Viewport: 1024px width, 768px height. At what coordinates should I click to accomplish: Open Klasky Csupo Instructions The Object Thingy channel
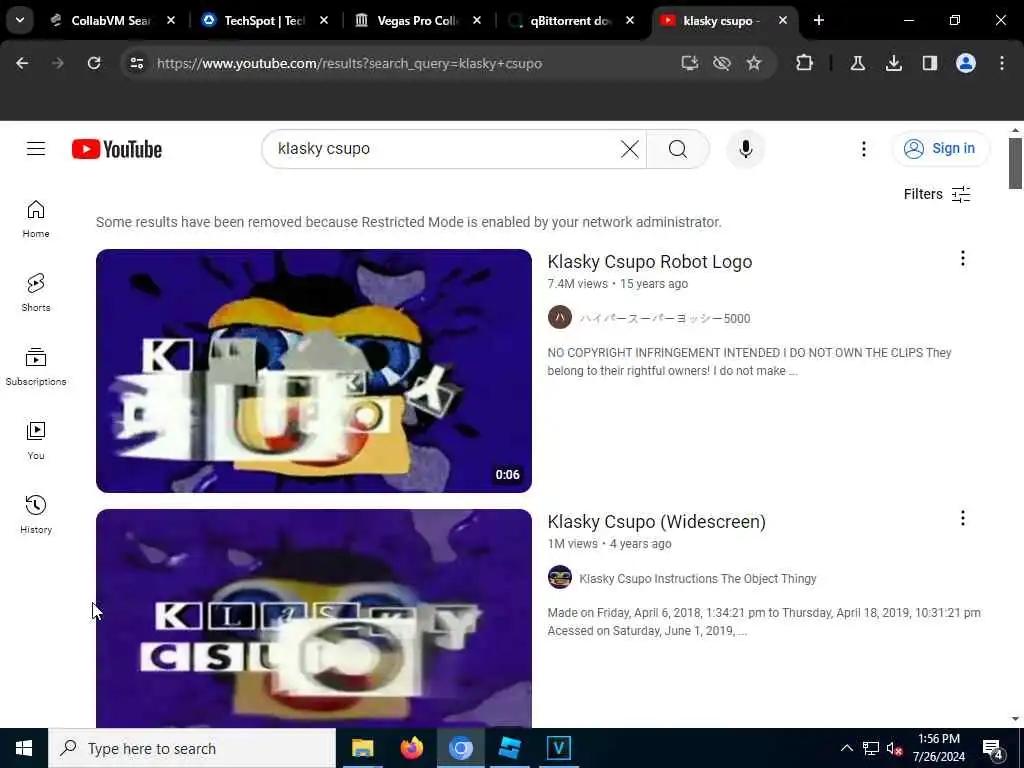click(x=697, y=579)
